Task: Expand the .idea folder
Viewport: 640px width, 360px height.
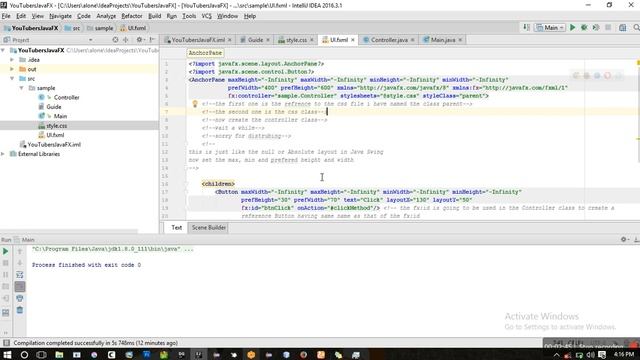Action: click(12, 60)
